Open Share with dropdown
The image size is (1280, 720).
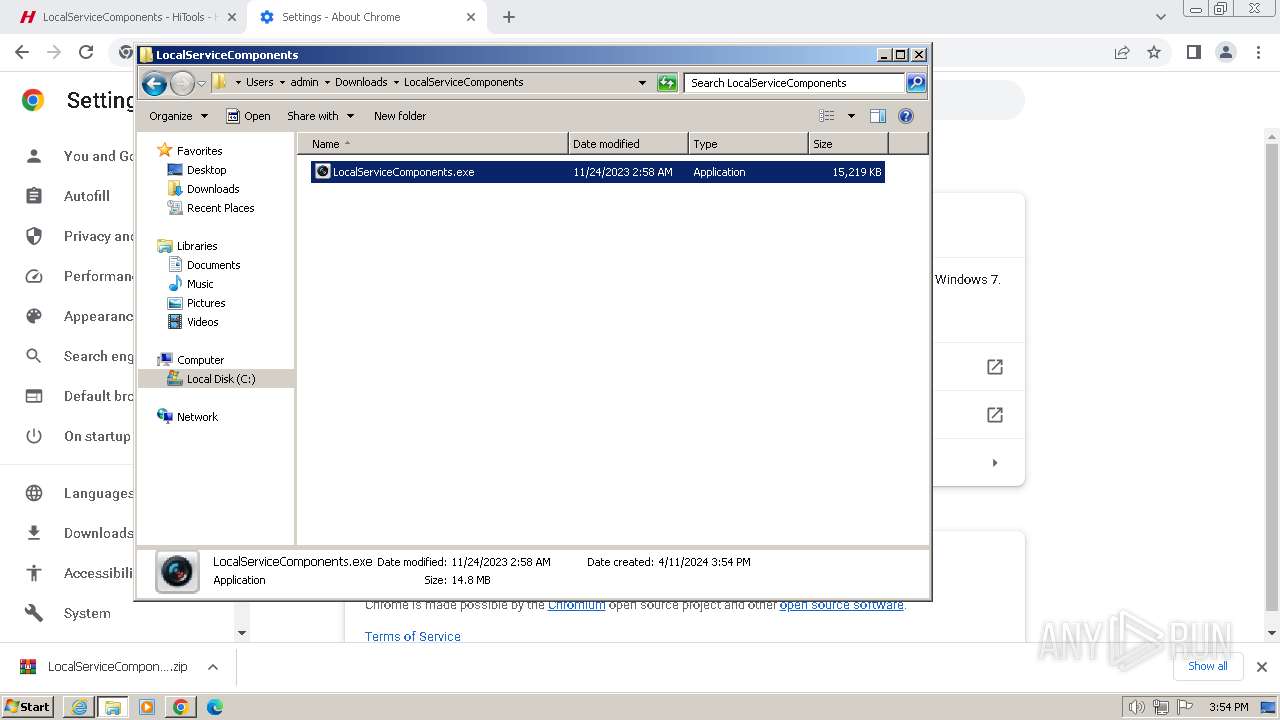[x=320, y=116]
